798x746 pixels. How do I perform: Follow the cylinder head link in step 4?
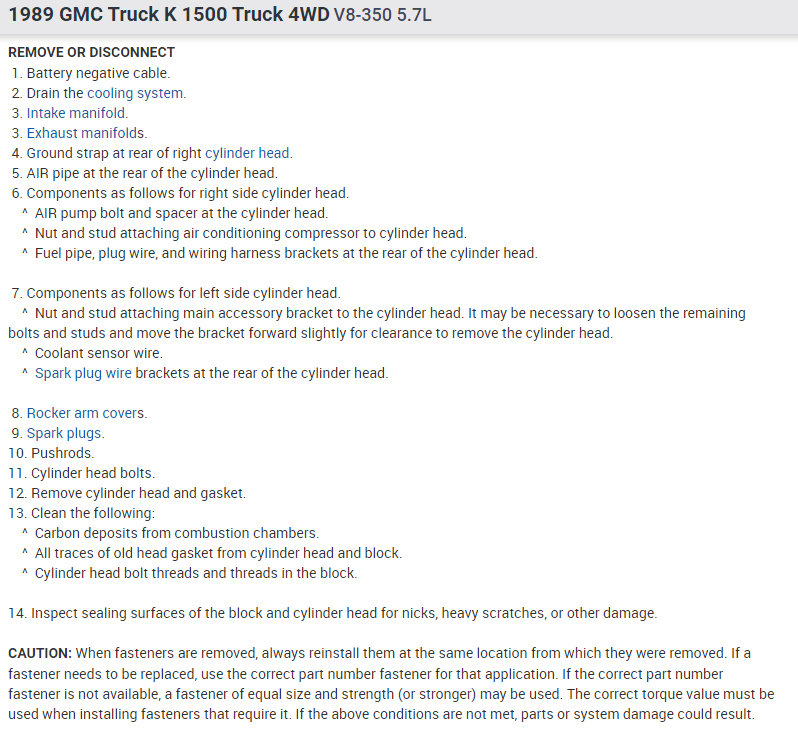click(247, 153)
